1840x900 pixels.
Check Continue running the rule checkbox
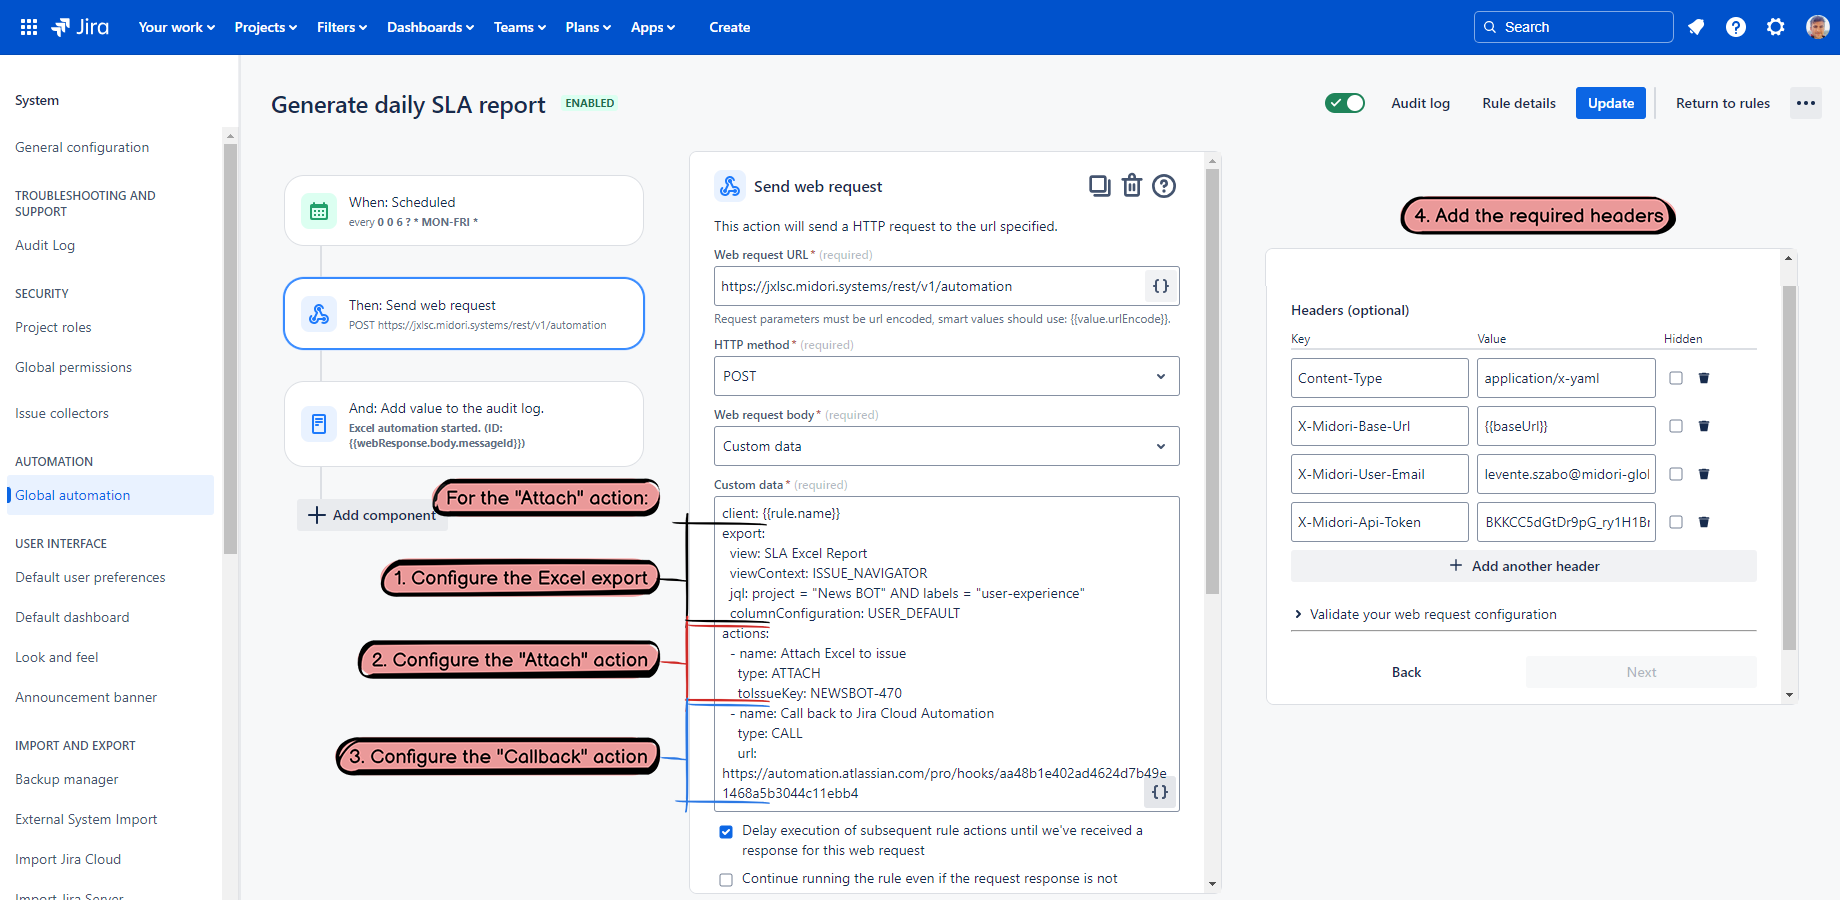(726, 879)
